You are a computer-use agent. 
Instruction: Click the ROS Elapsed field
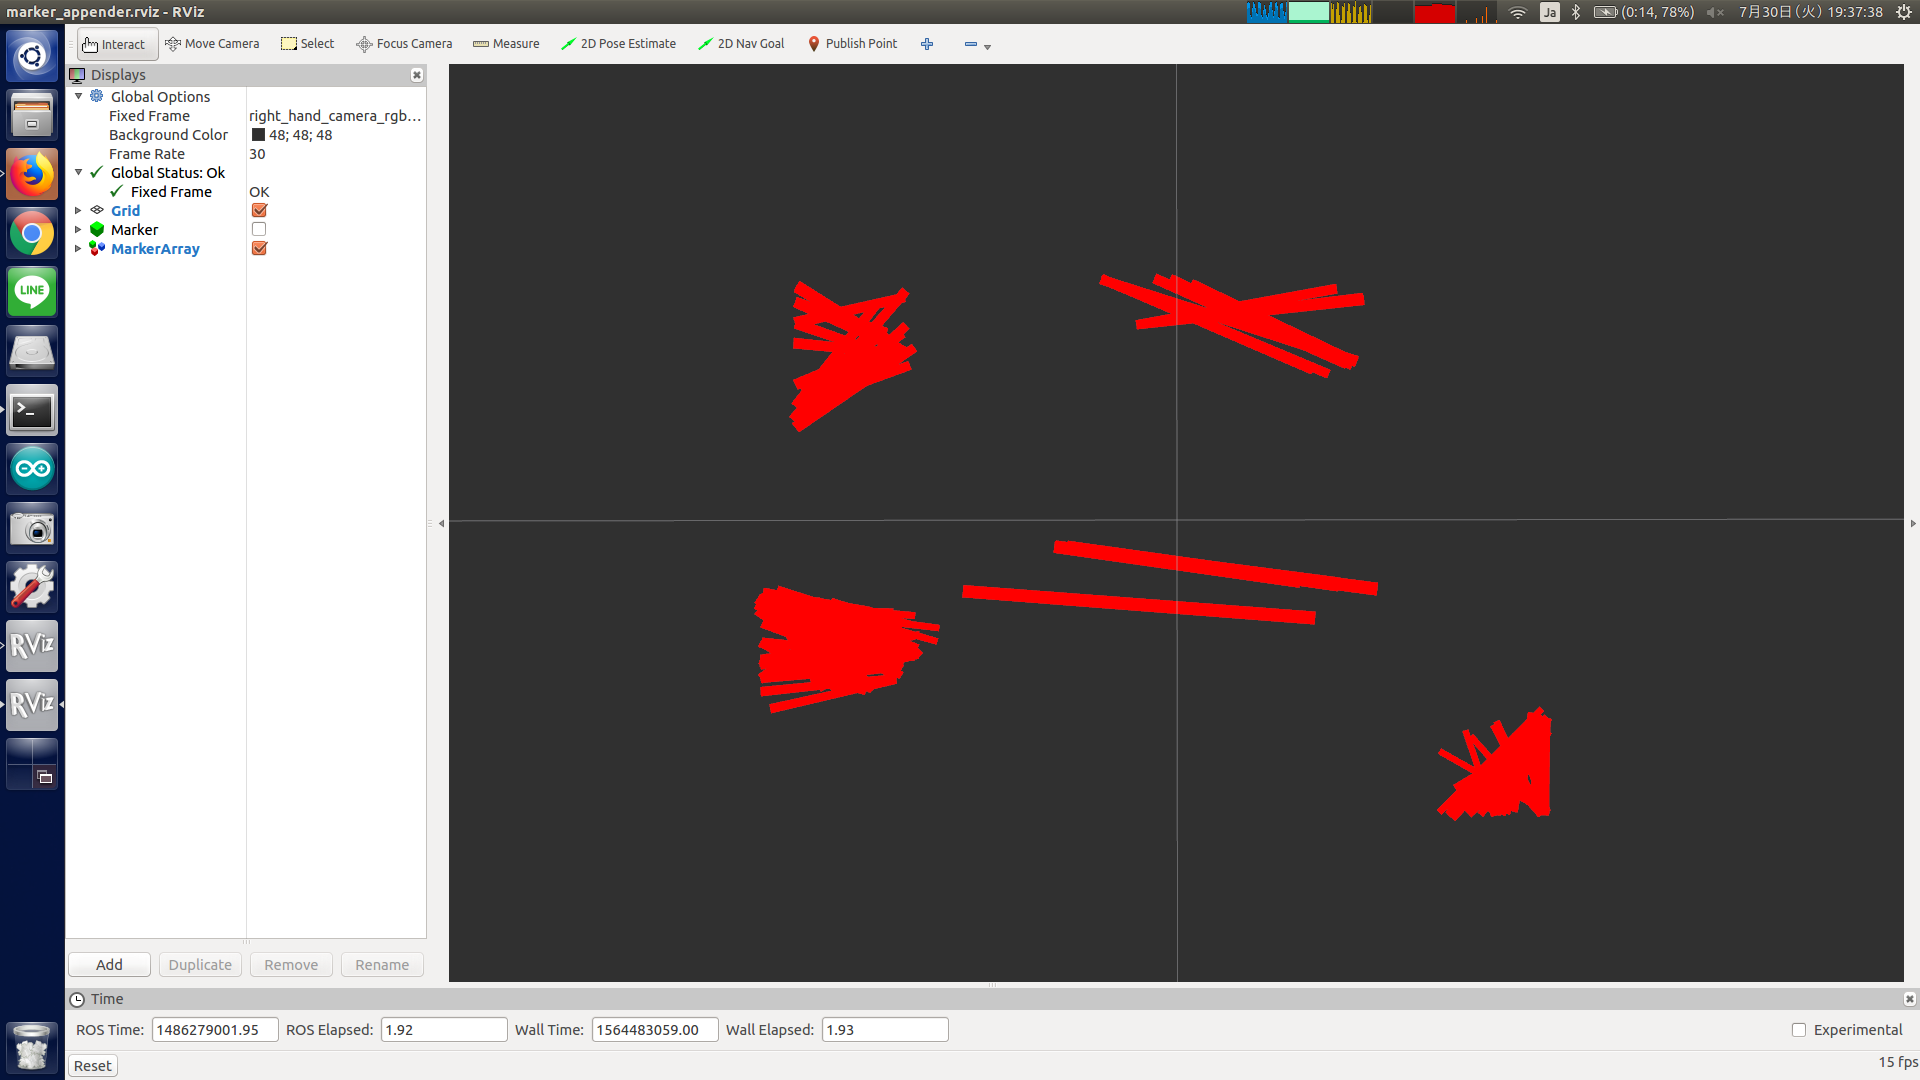coord(444,1030)
